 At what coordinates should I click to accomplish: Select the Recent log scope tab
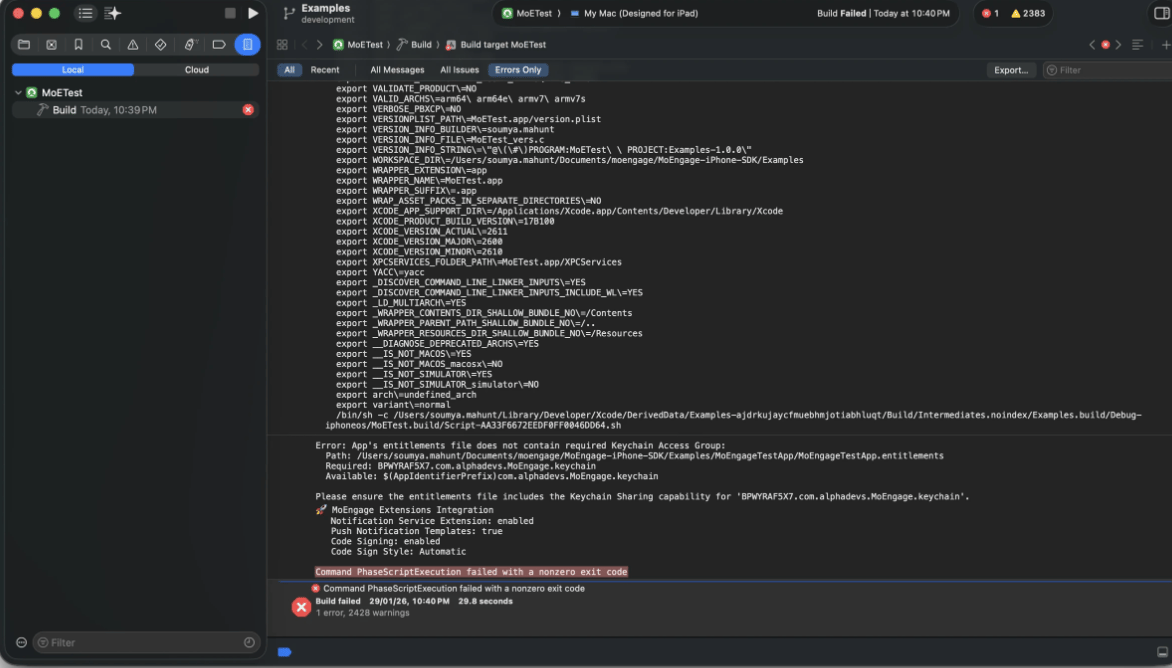[324, 69]
